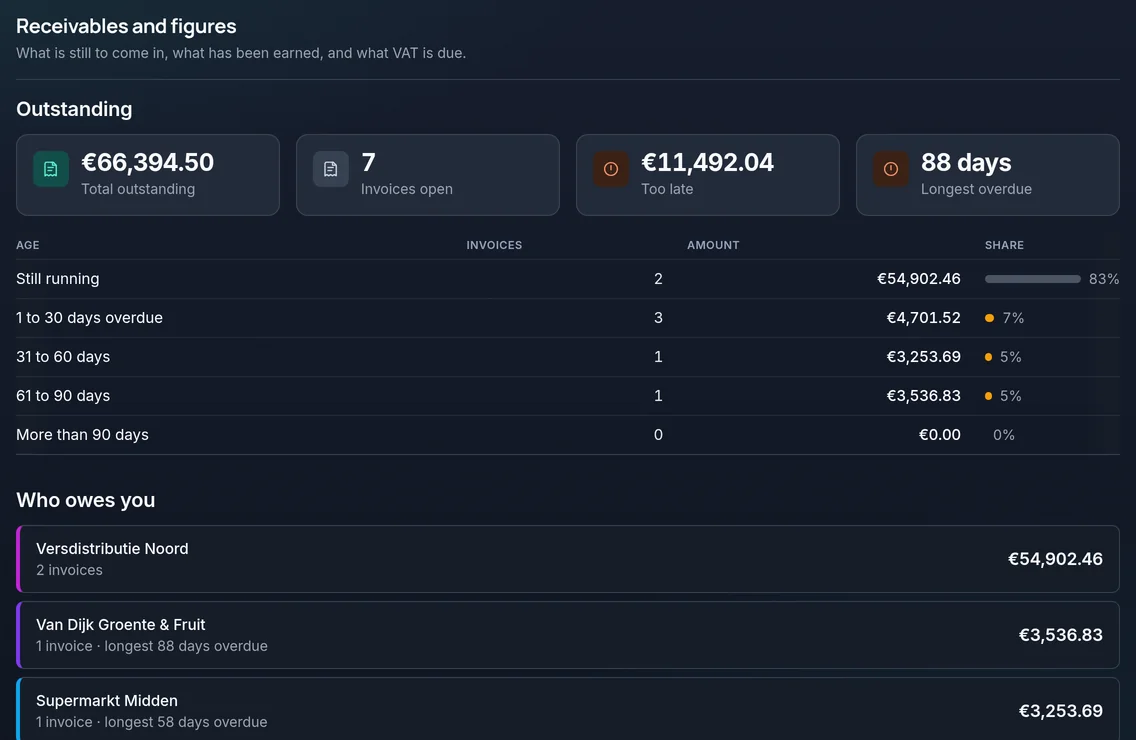Click the 'Who owes you' heading
The height and width of the screenshot is (740, 1136).
pos(85,500)
